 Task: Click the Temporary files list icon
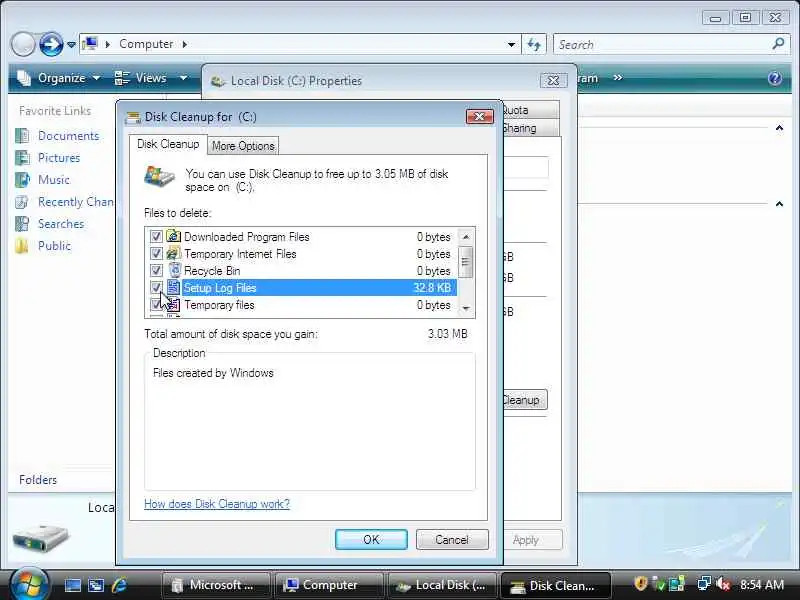[173, 305]
